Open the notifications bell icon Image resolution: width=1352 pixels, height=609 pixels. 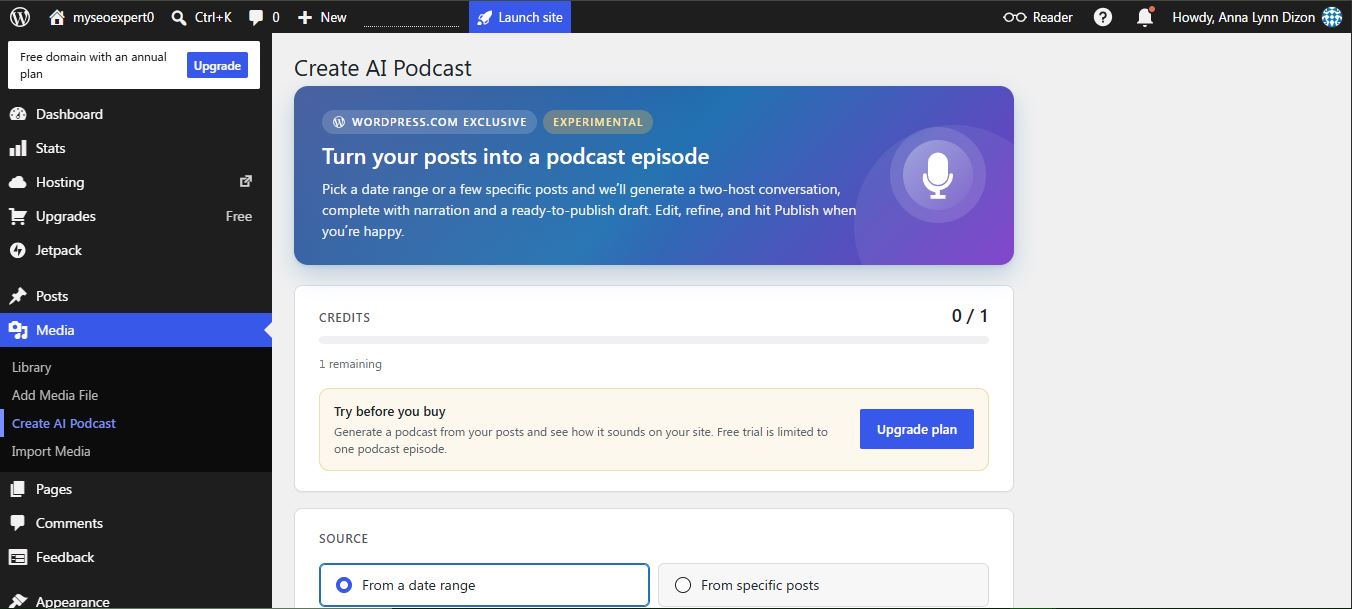pyautogui.click(x=1145, y=17)
